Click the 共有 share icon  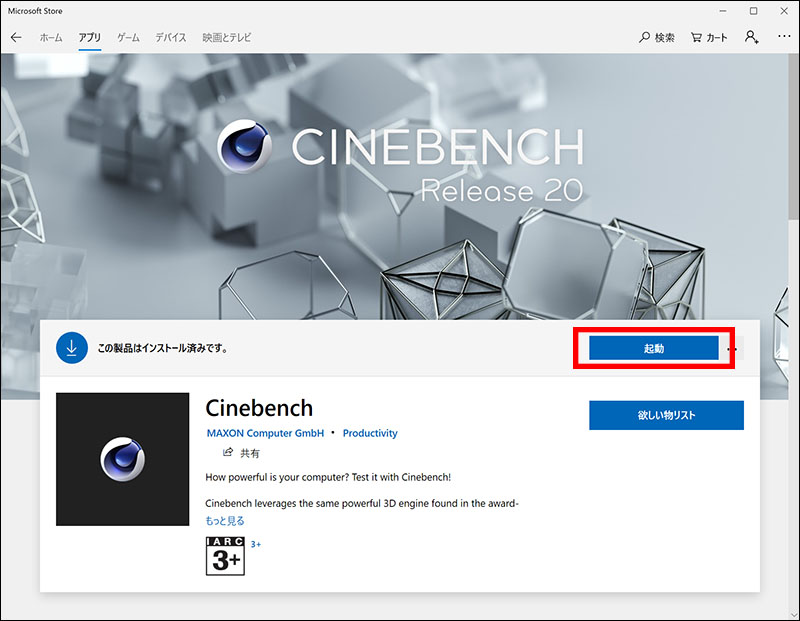click(x=228, y=452)
